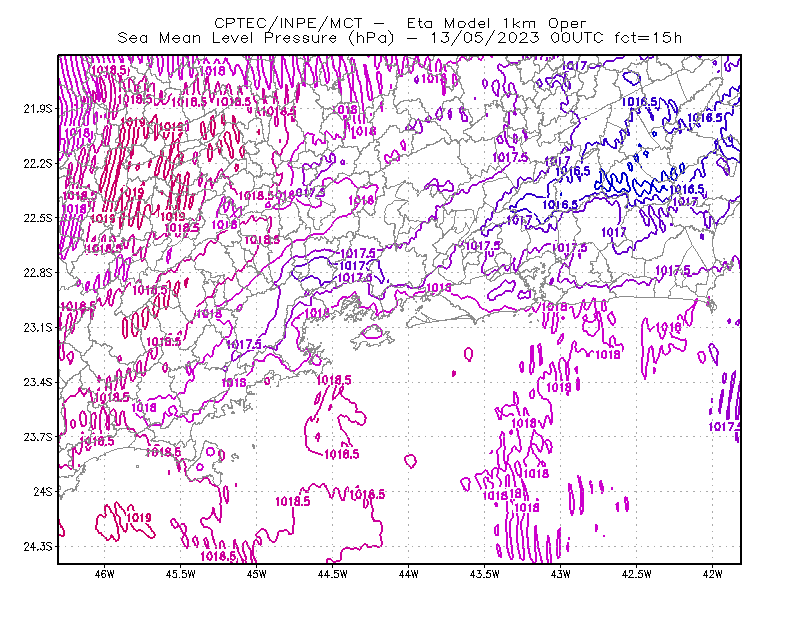Click the 43.5W longitude axis label

click(485, 574)
